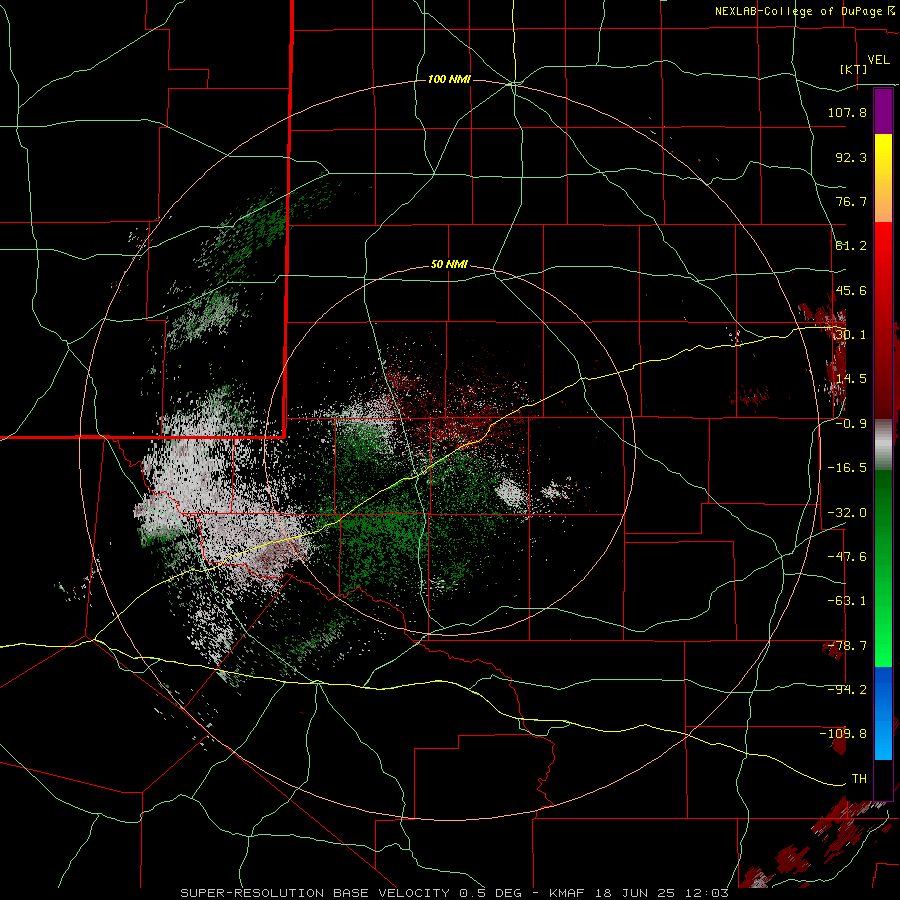
Task: Select the 14.5 velocity scale value
Action: pos(851,379)
